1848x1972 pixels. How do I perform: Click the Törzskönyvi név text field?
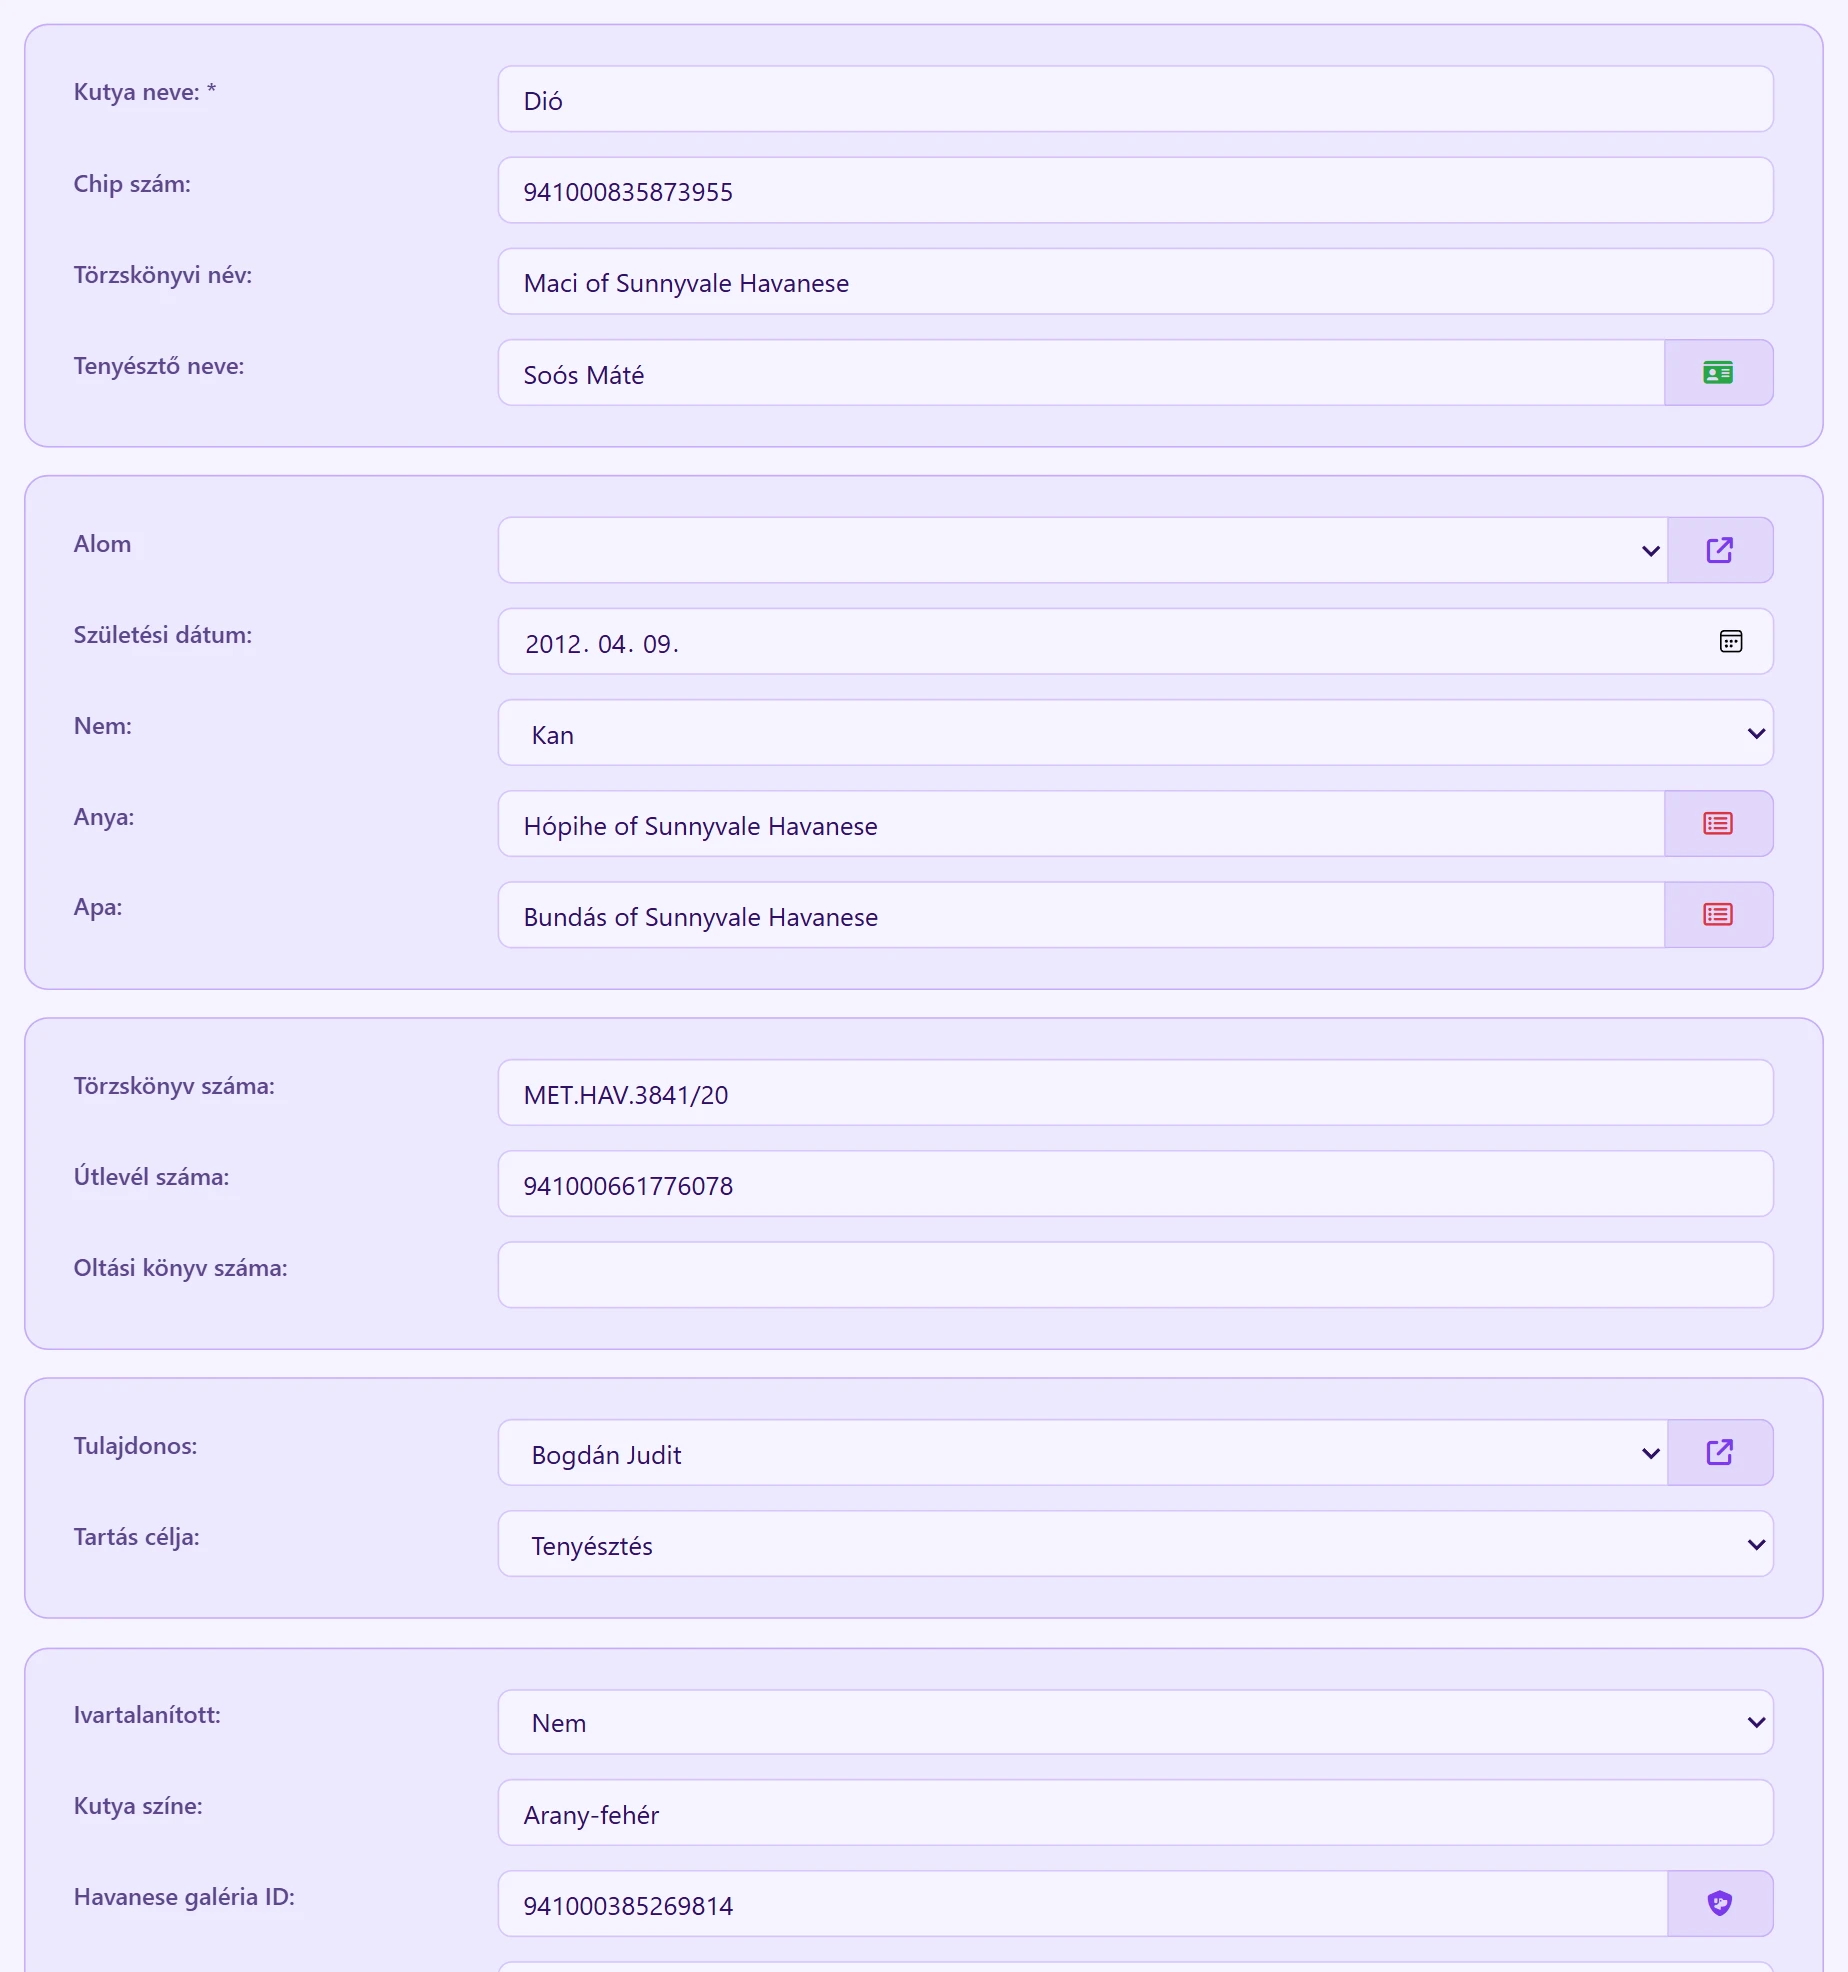pos(1135,281)
